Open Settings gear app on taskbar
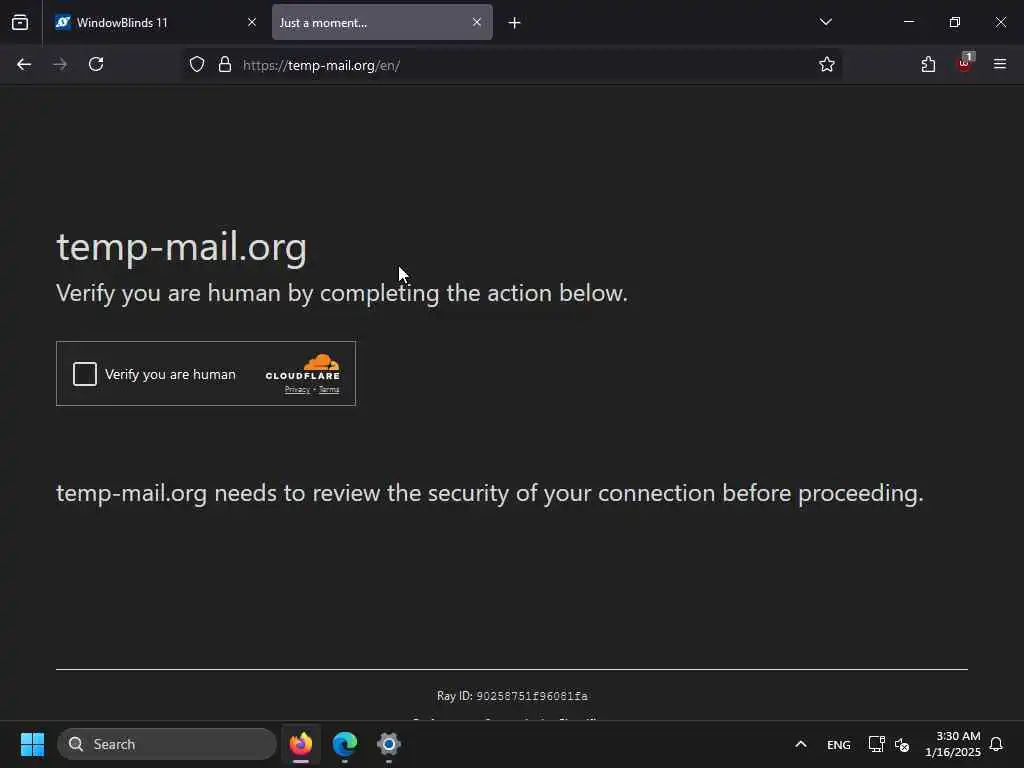1024x768 pixels. pyautogui.click(x=389, y=744)
